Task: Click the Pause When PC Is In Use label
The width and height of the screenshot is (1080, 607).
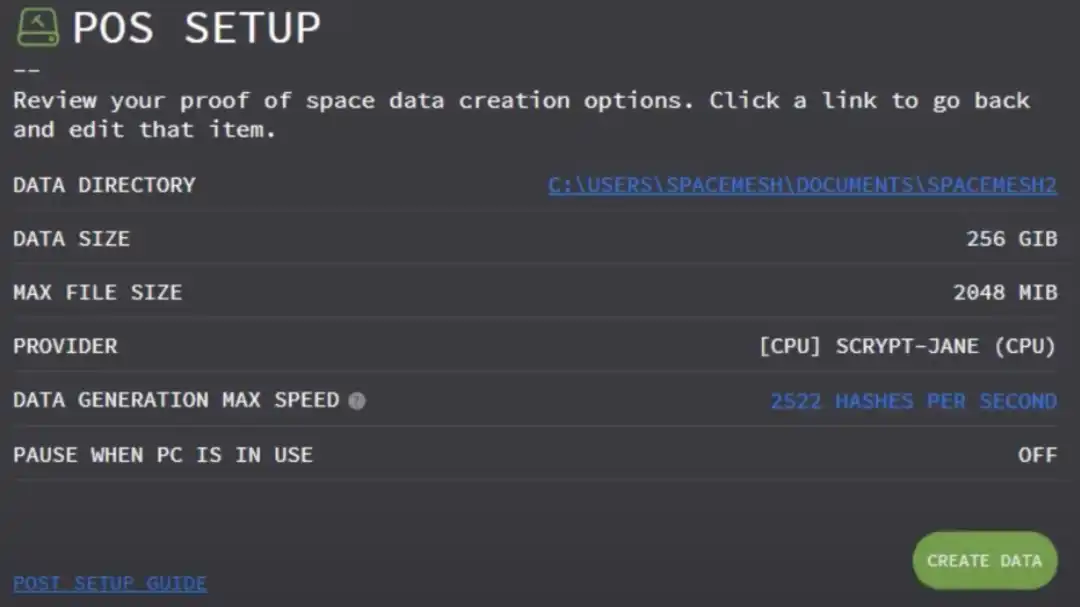Action: 163,455
